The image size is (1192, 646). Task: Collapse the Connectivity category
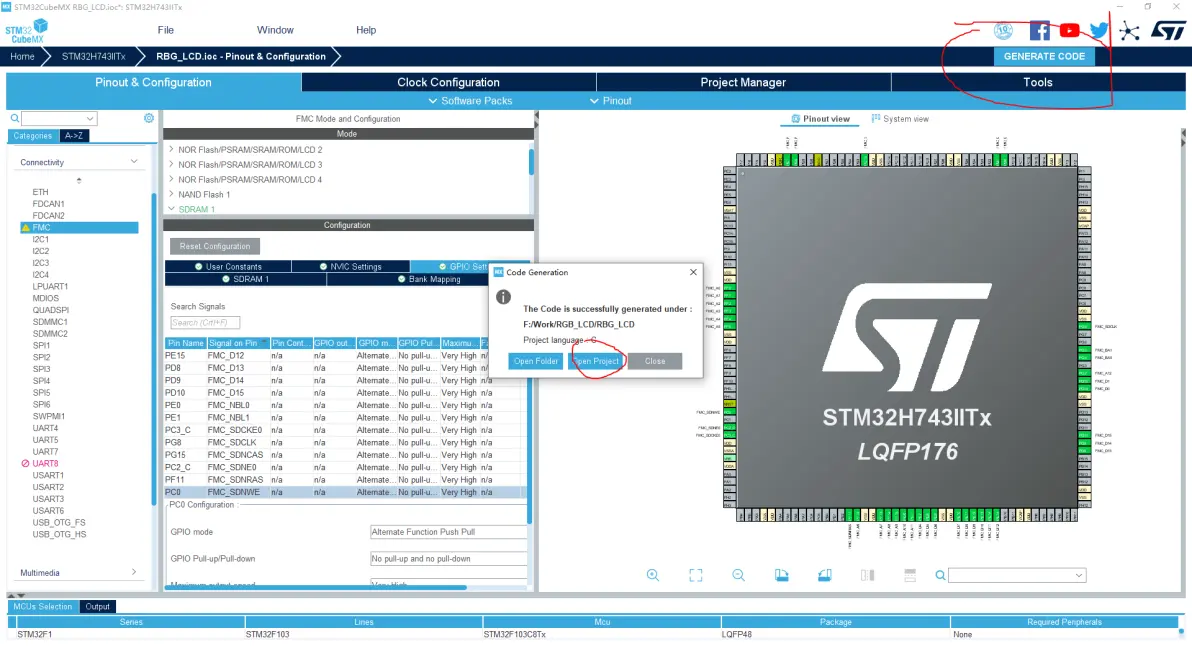coord(134,162)
